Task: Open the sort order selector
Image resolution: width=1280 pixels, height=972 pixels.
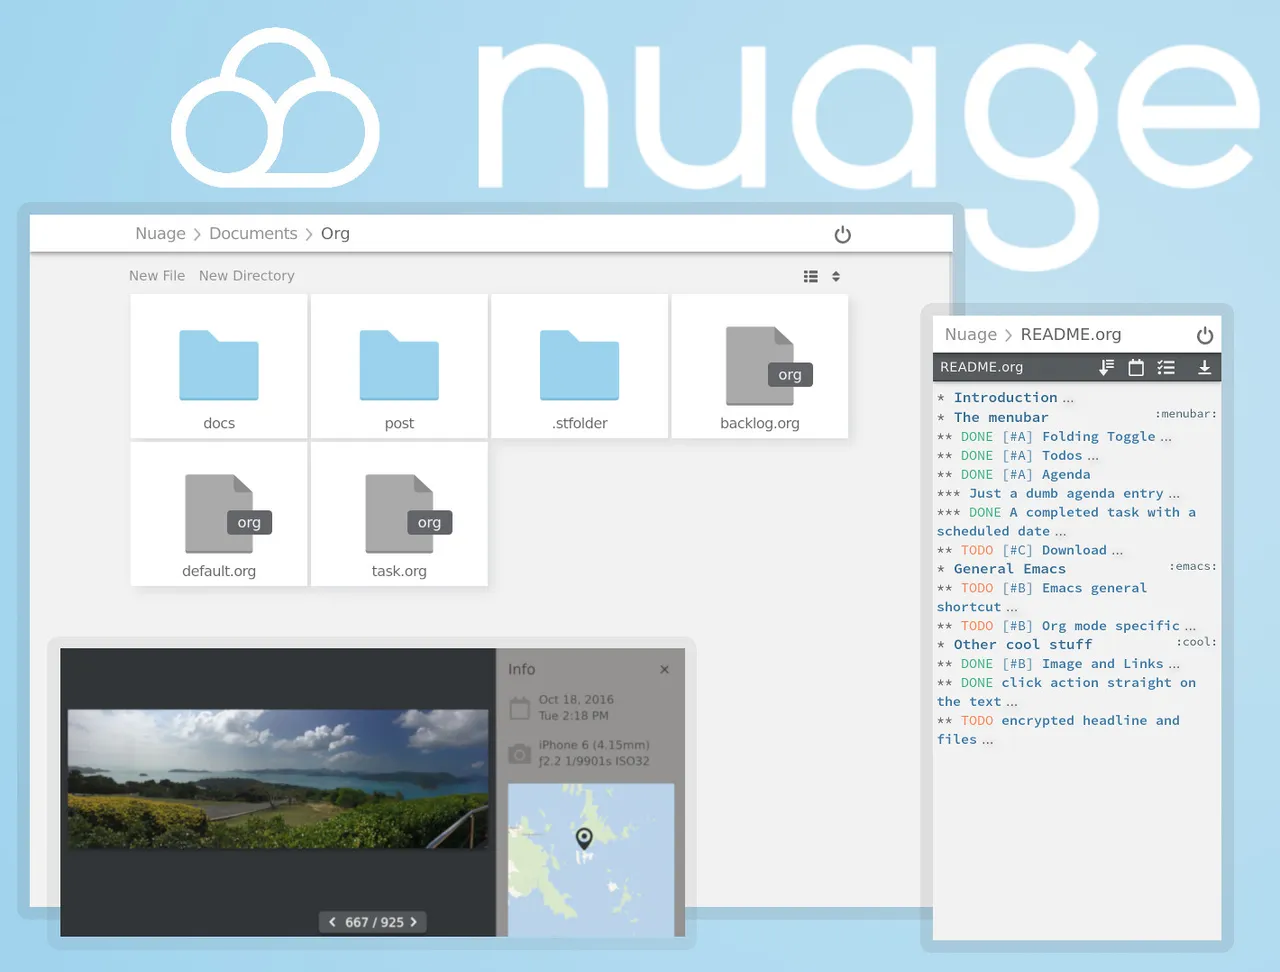Action: 836,276
